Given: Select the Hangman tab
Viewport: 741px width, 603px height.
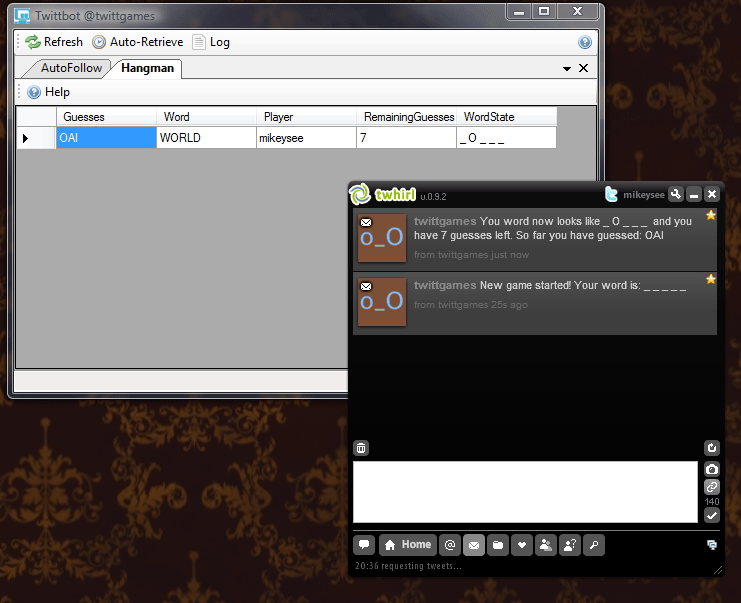Looking at the screenshot, I should 147,68.
